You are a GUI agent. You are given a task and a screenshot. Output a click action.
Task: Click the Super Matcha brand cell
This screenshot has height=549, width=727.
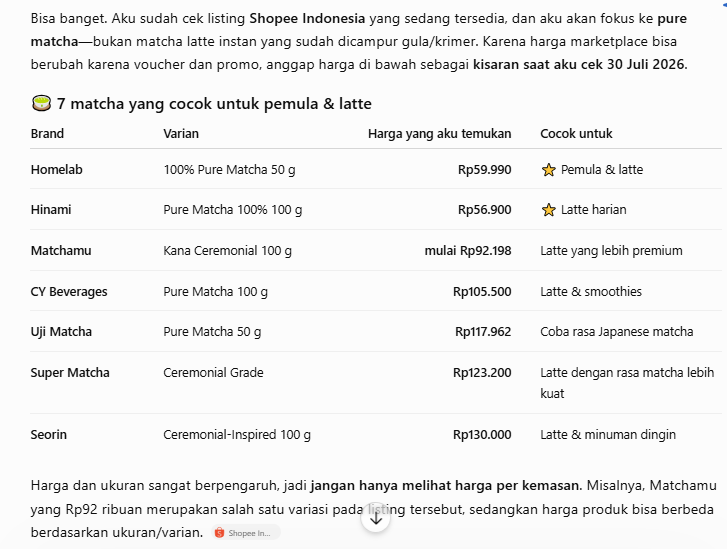point(70,372)
